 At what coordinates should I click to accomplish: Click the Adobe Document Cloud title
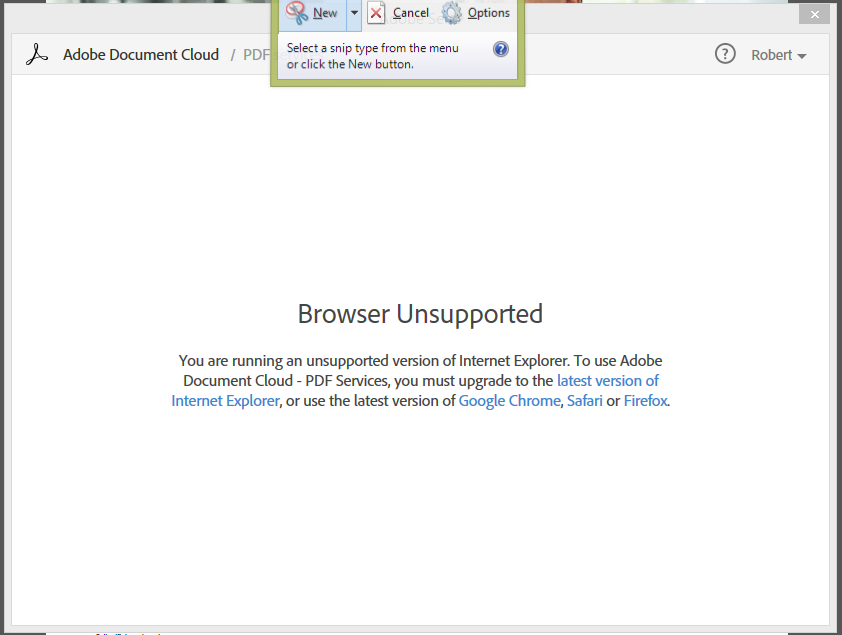(141, 55)
